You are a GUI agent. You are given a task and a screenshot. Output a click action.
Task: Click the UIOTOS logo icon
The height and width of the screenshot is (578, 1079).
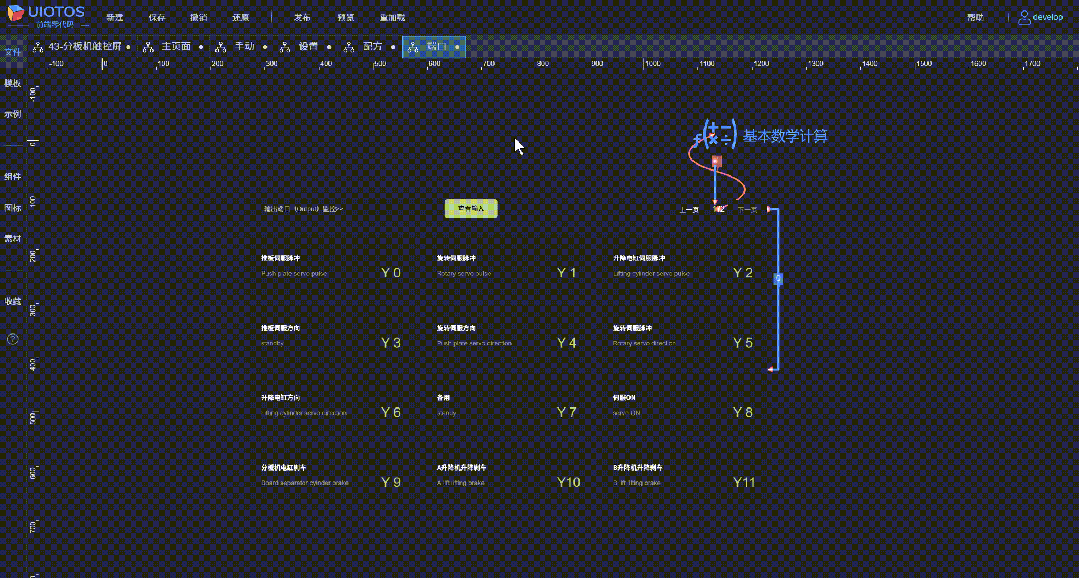tap(15, 12)
